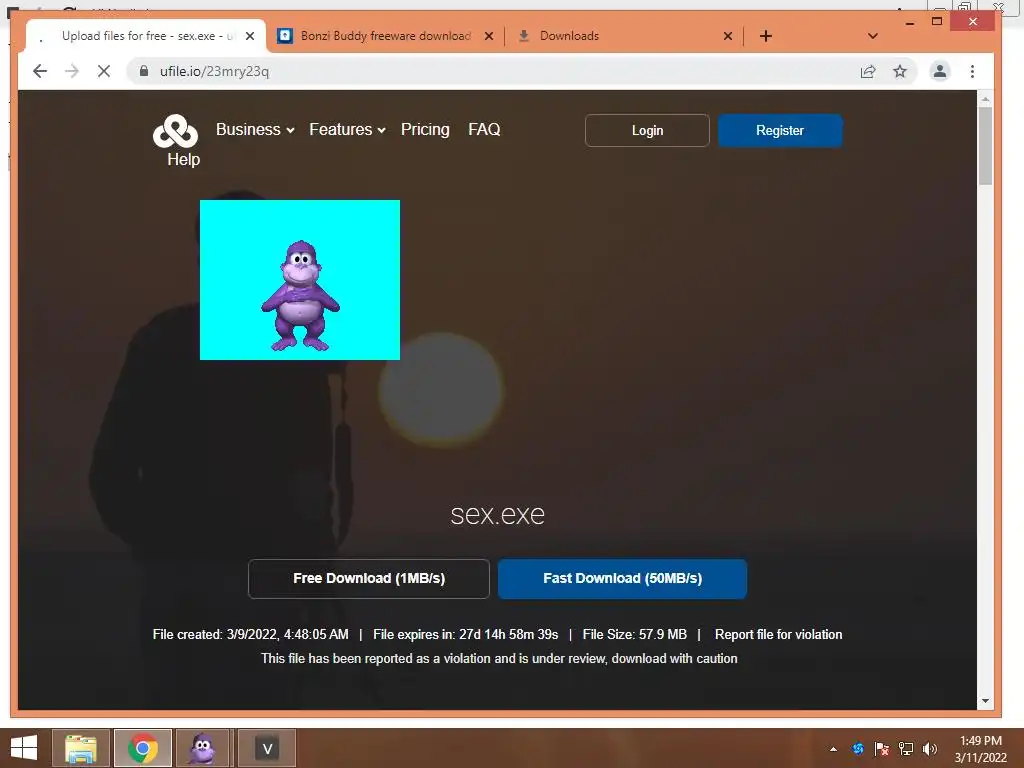Viewport: 1024px width, 768px height.
Task: Open the Help link
Action: (184, 159)
